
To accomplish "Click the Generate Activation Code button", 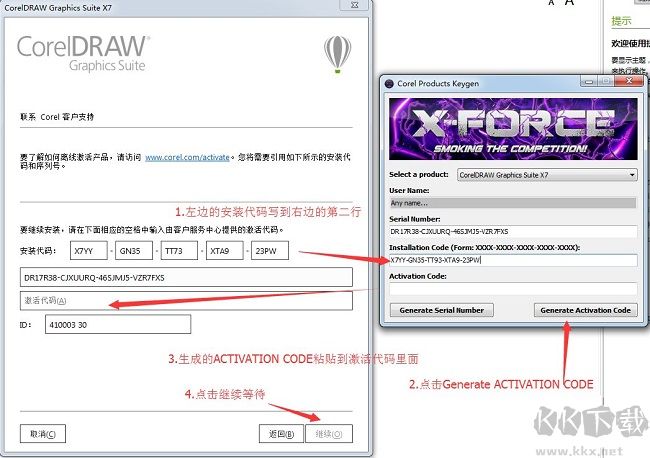I will pos(585,310).
